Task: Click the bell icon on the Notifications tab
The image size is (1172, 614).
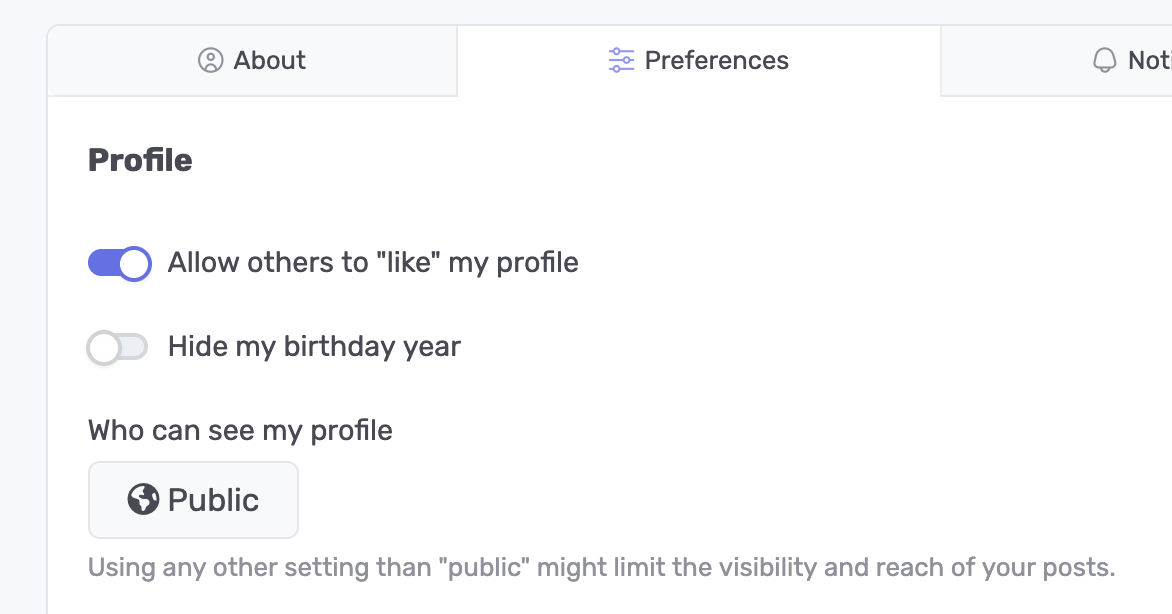Action: click(x=1104, y=61)
